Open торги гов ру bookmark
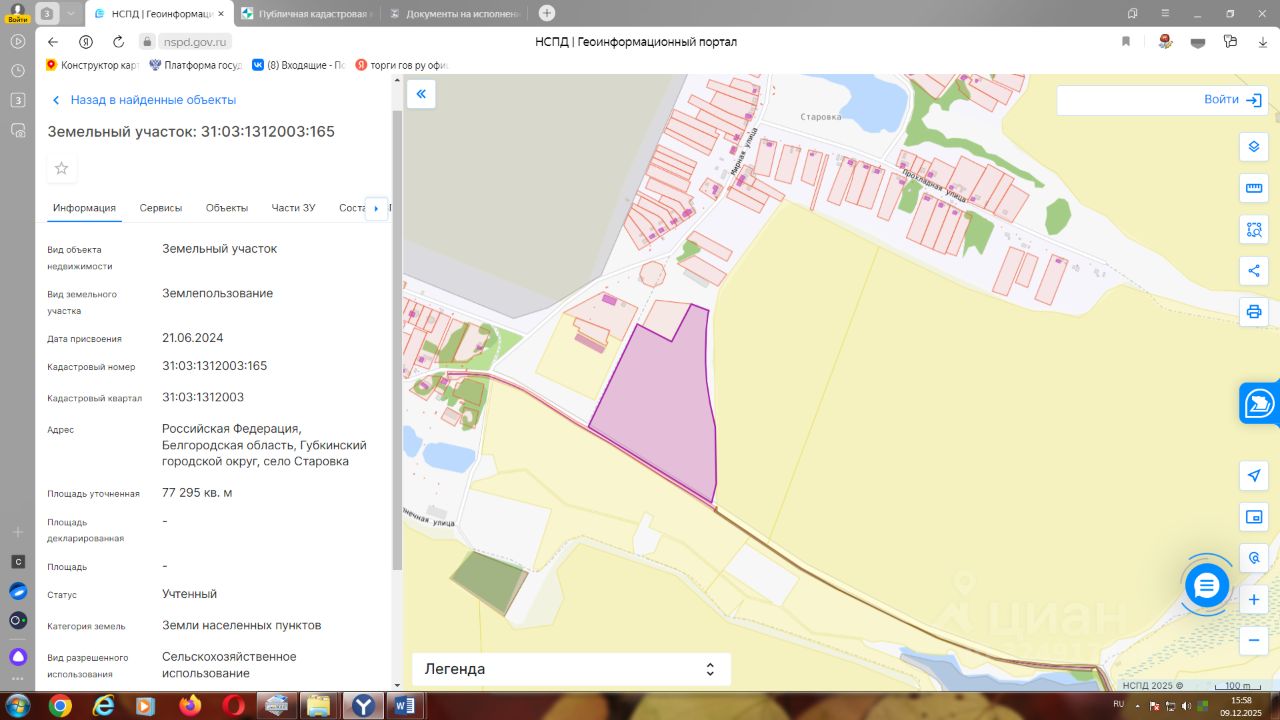The width and height of the screenshot is (1280, 720). [x=402, y=65]
